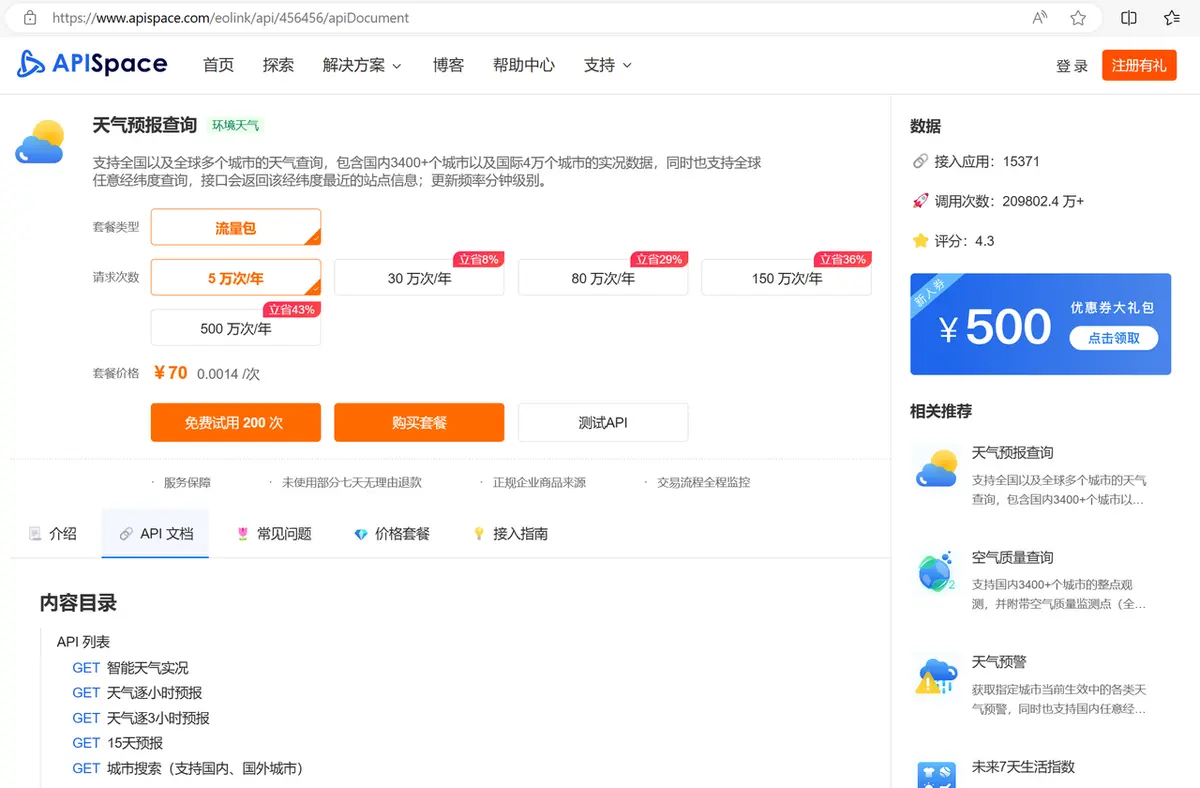Image resolution: width=1200 pixels, height=788 pixels.
Task: Select the 30 万次/年 request plan
Action: click(x=419, y=278)
